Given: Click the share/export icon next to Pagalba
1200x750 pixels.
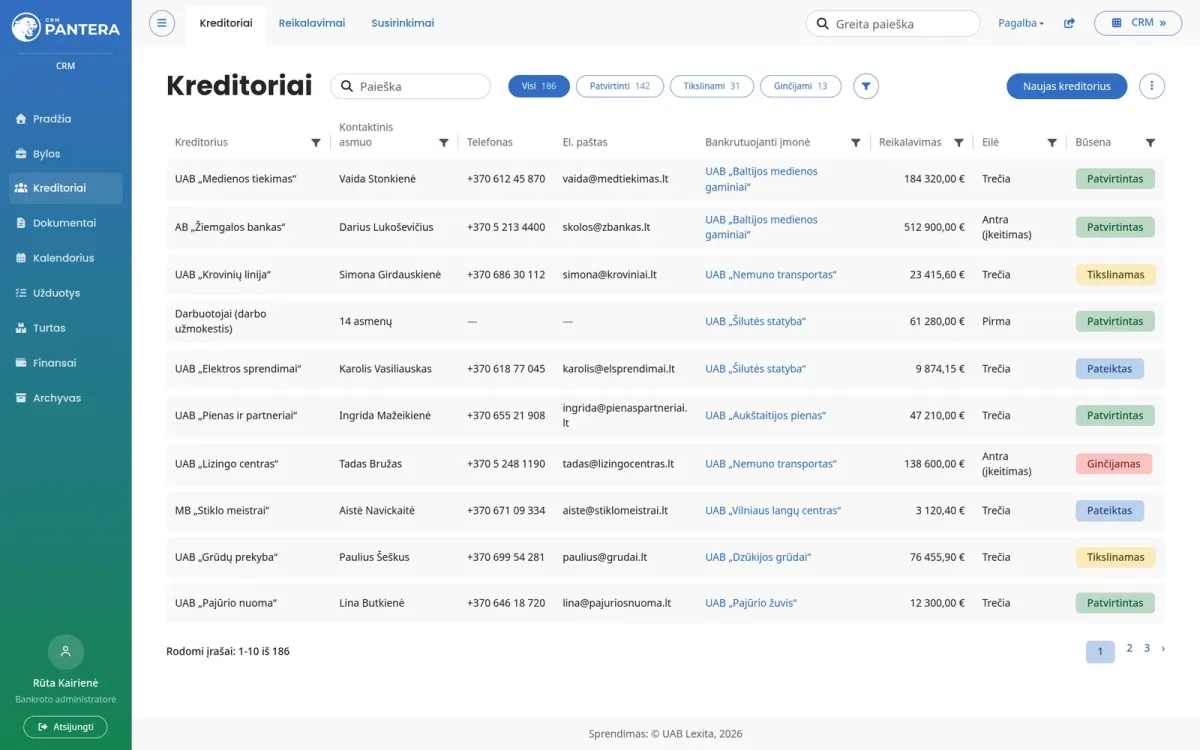Looking at the screenshot, I should (1069, 23).
